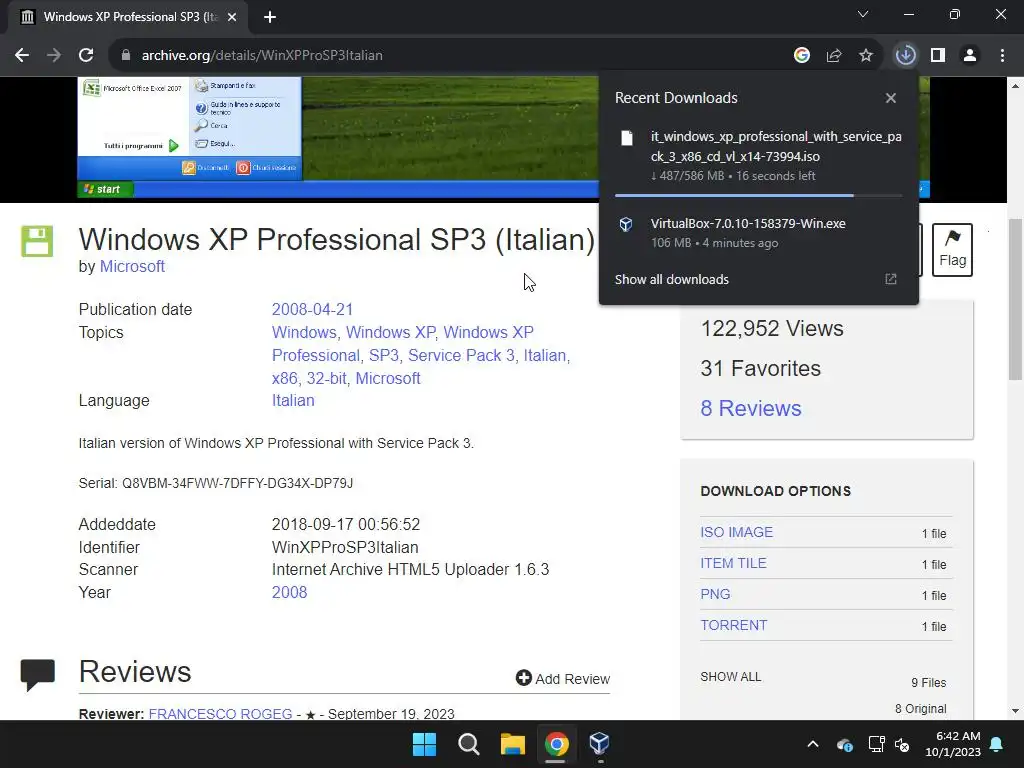Select the PNG download option
1024x768 pixels.
coord(715,594)
